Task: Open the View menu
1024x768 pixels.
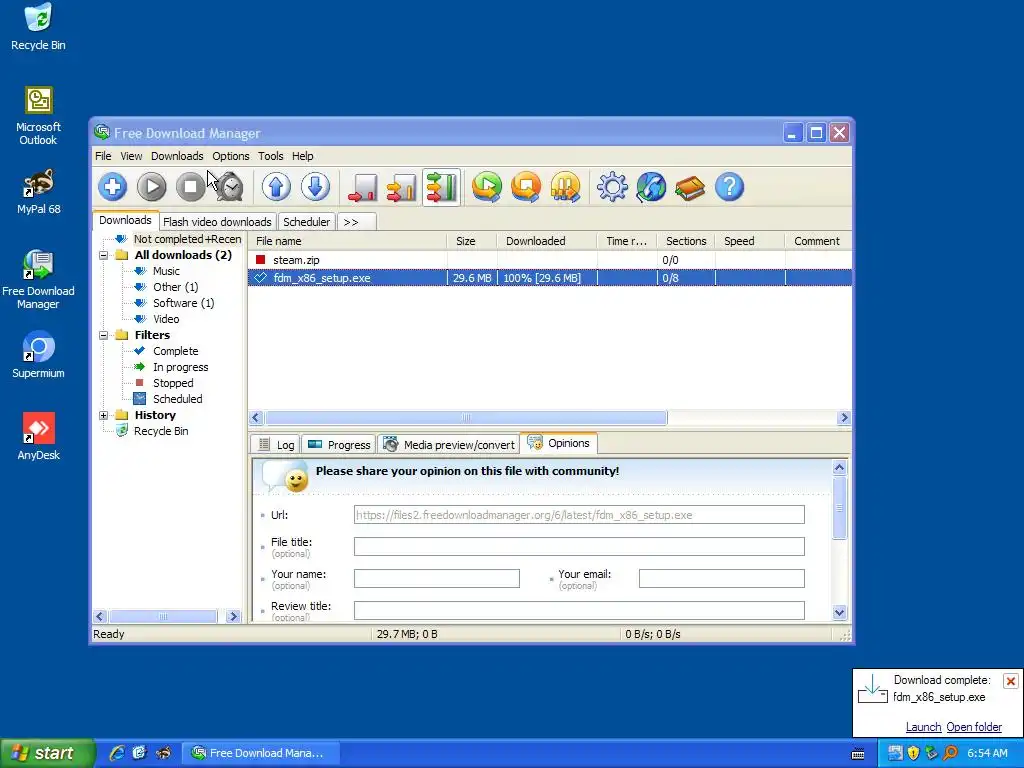Action: click(131, 156)
